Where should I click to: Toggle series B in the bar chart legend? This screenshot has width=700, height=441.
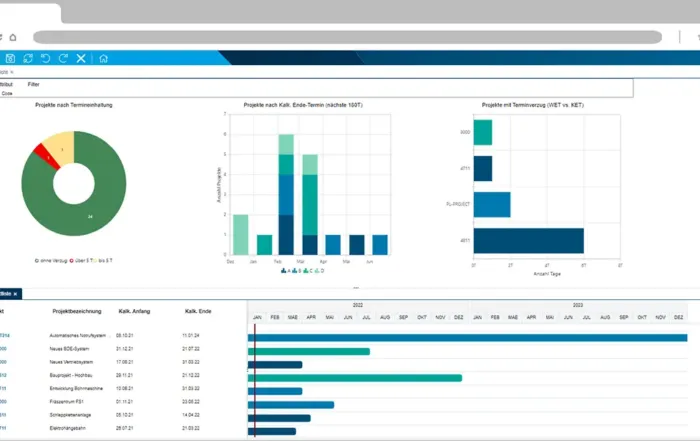297,271
